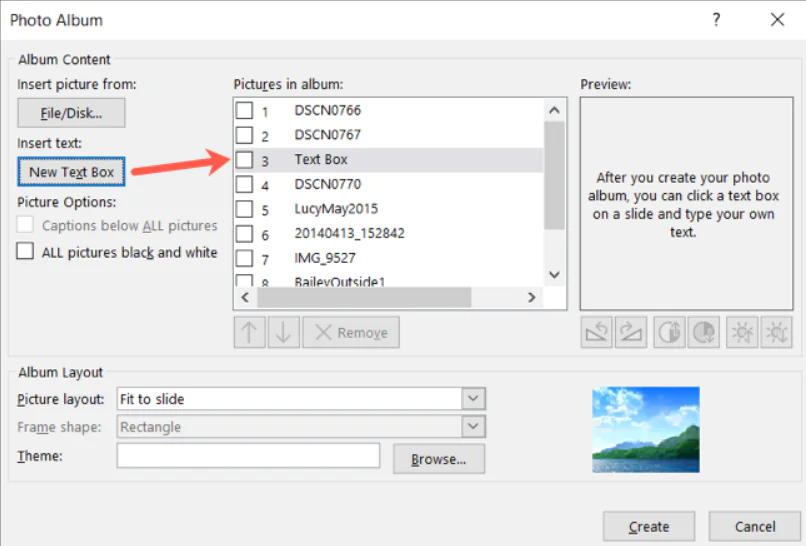
Task: Click Create to build album
Action: pos(649,526)
